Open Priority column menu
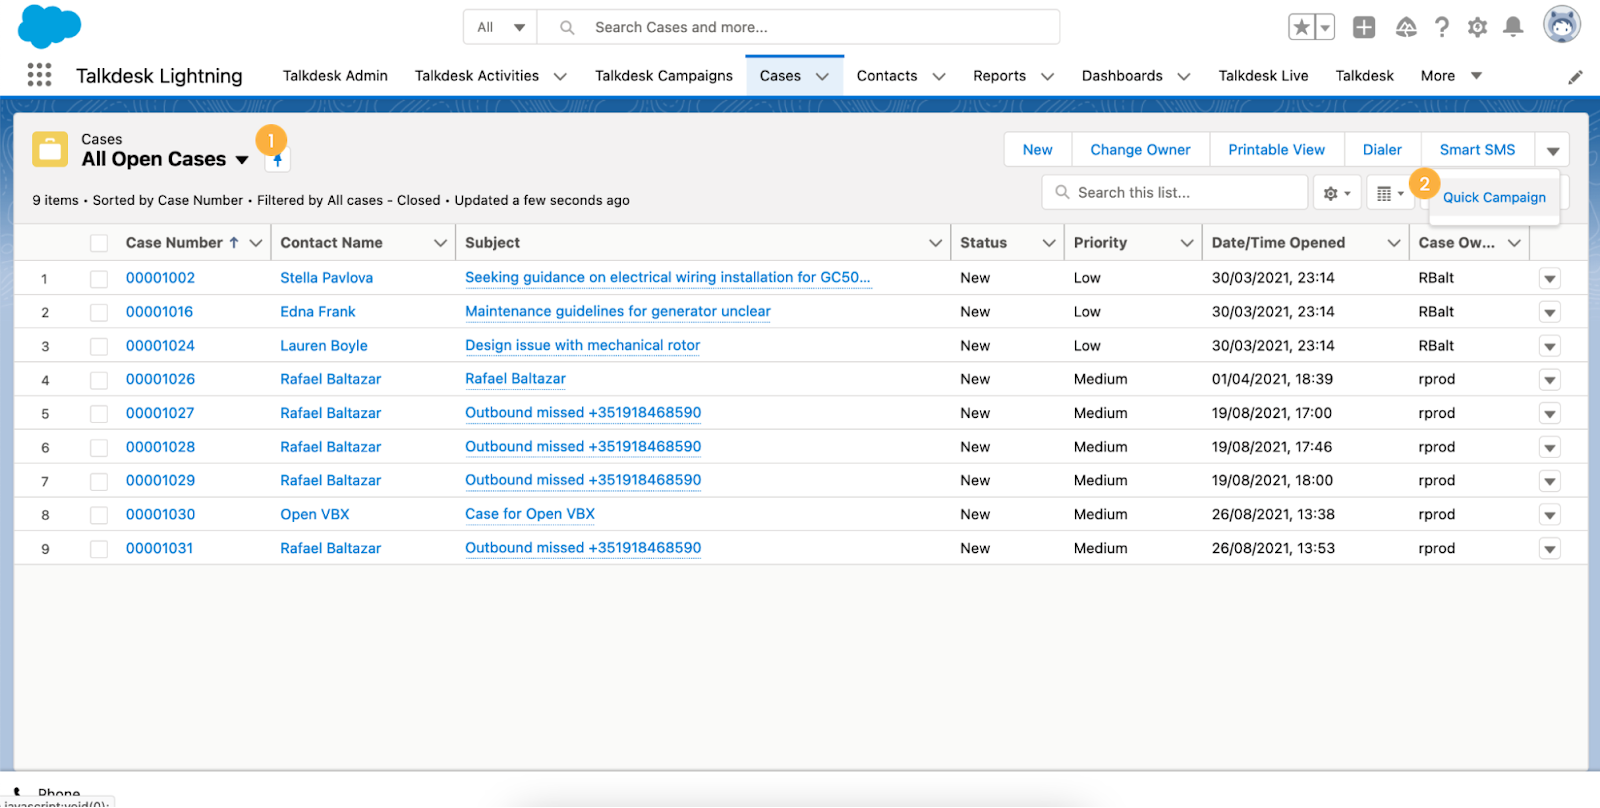Screen dimensions: 1600x808 1187,243
